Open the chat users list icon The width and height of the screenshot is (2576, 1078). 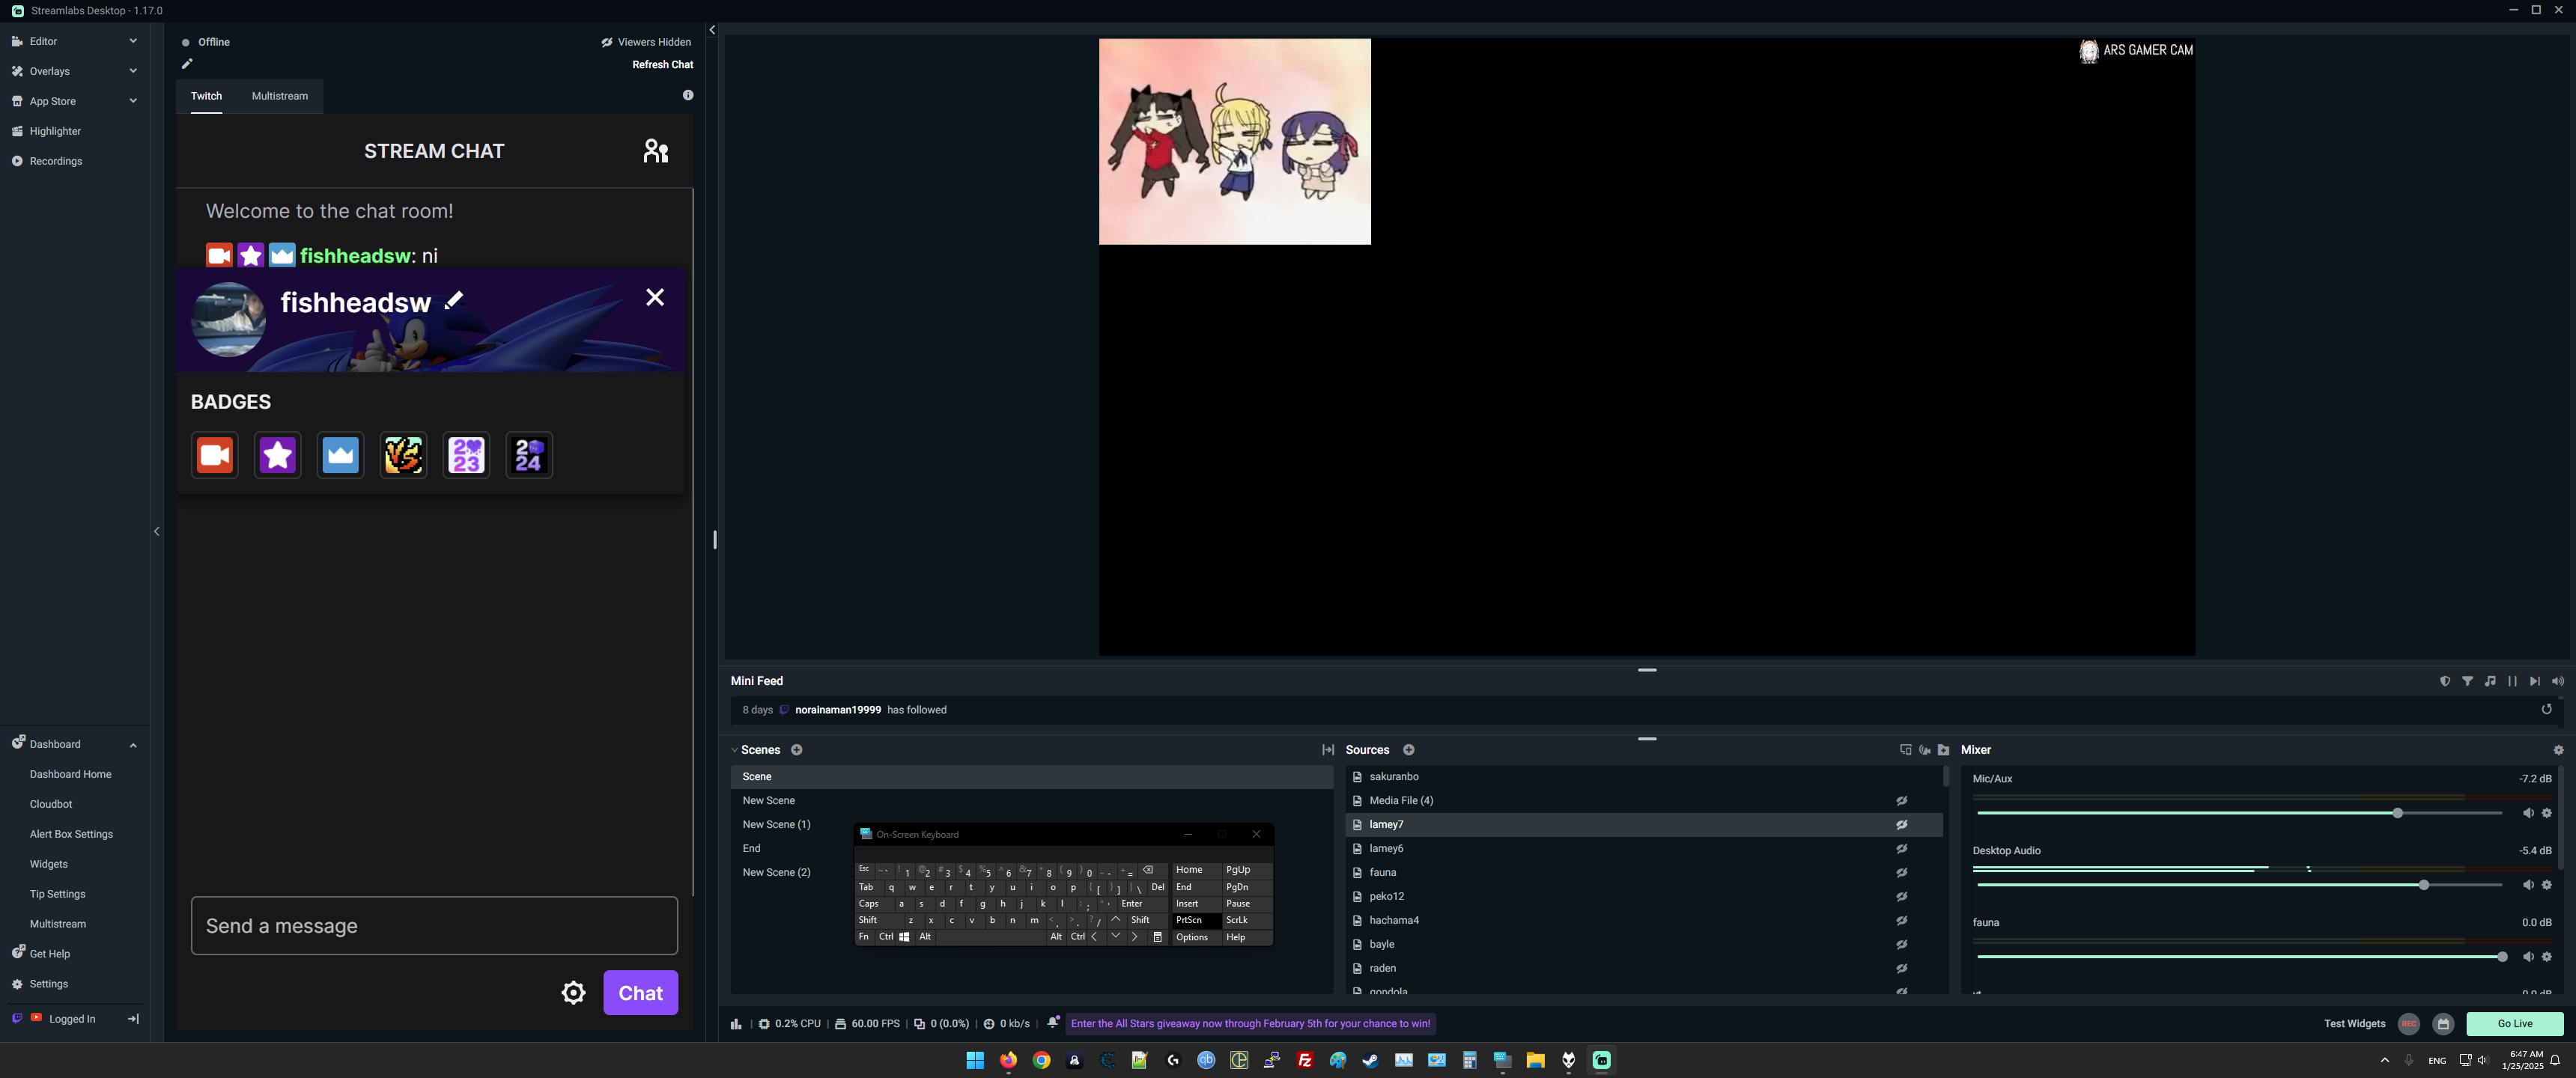pos(656,151)
